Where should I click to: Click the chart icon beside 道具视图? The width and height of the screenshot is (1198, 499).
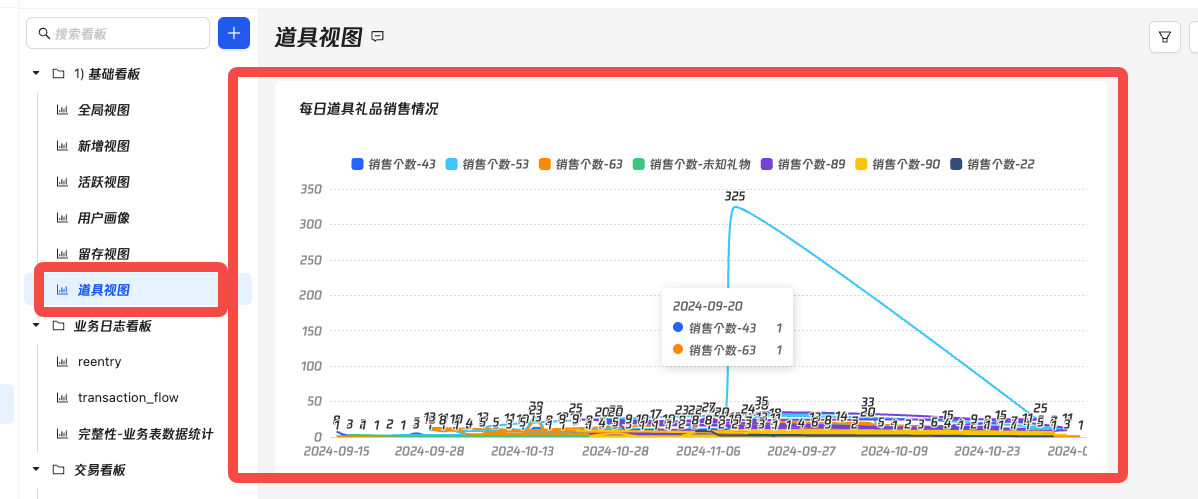click(62, 290)
